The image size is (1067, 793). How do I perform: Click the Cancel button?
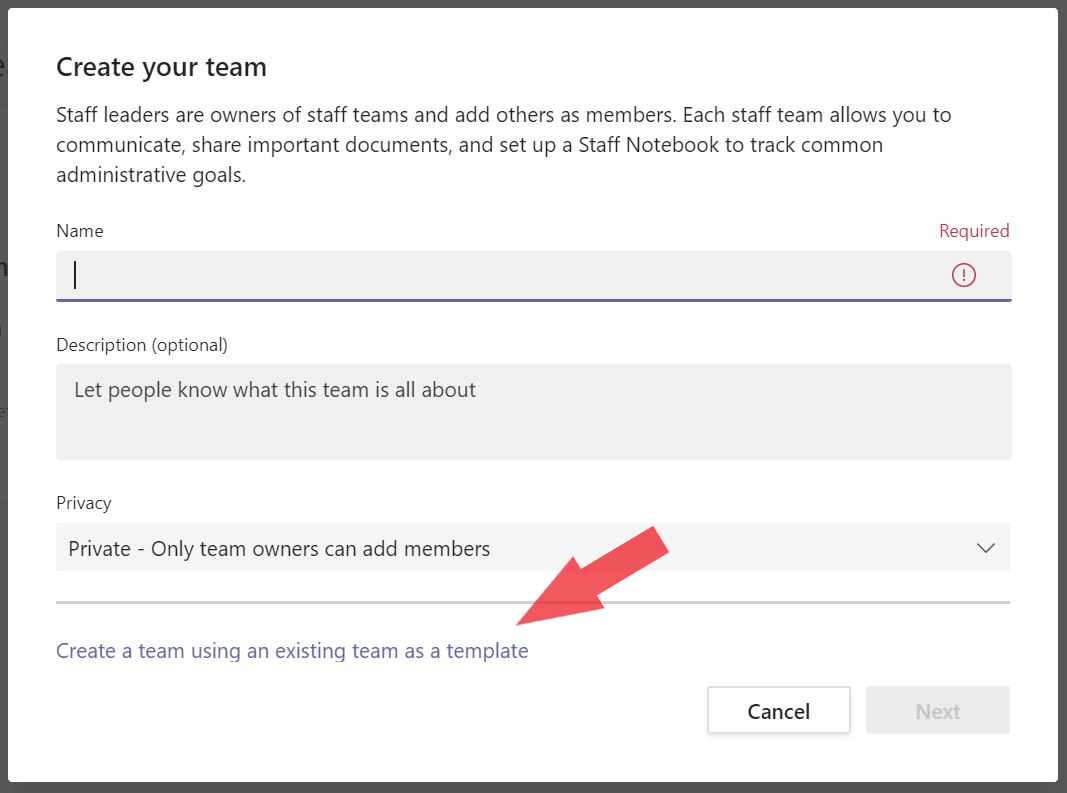(778, 710)
